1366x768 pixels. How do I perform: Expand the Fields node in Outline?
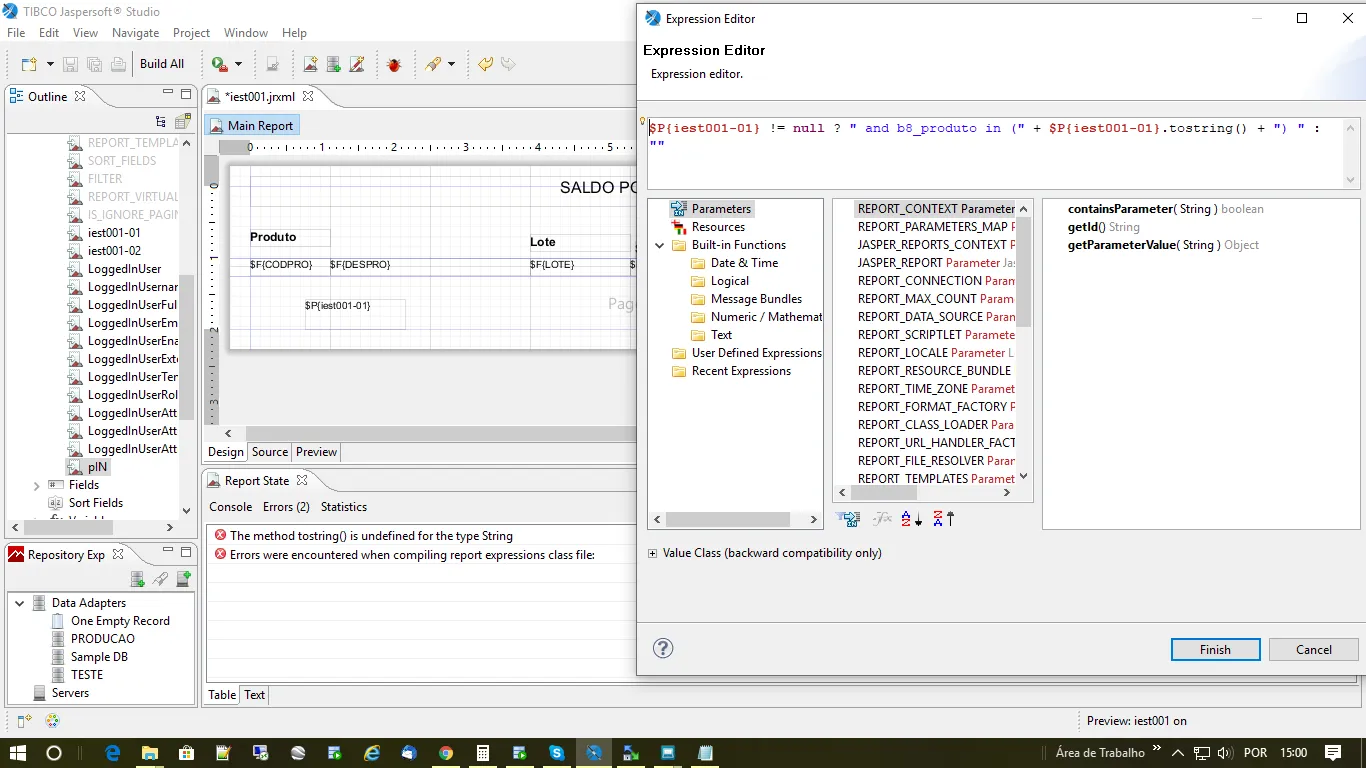(37, 485)
